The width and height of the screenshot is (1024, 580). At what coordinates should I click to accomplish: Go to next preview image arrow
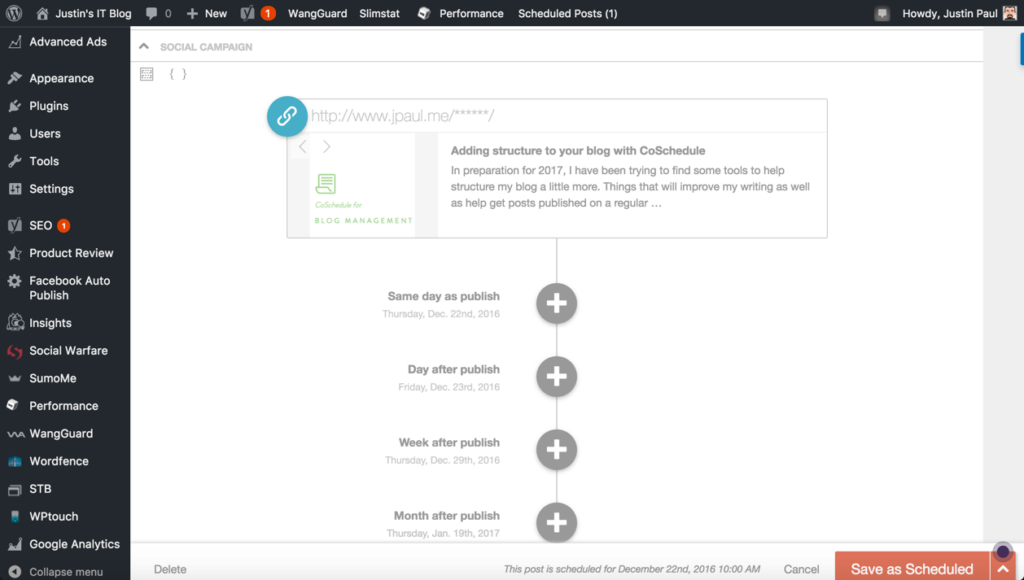point(327,146)
